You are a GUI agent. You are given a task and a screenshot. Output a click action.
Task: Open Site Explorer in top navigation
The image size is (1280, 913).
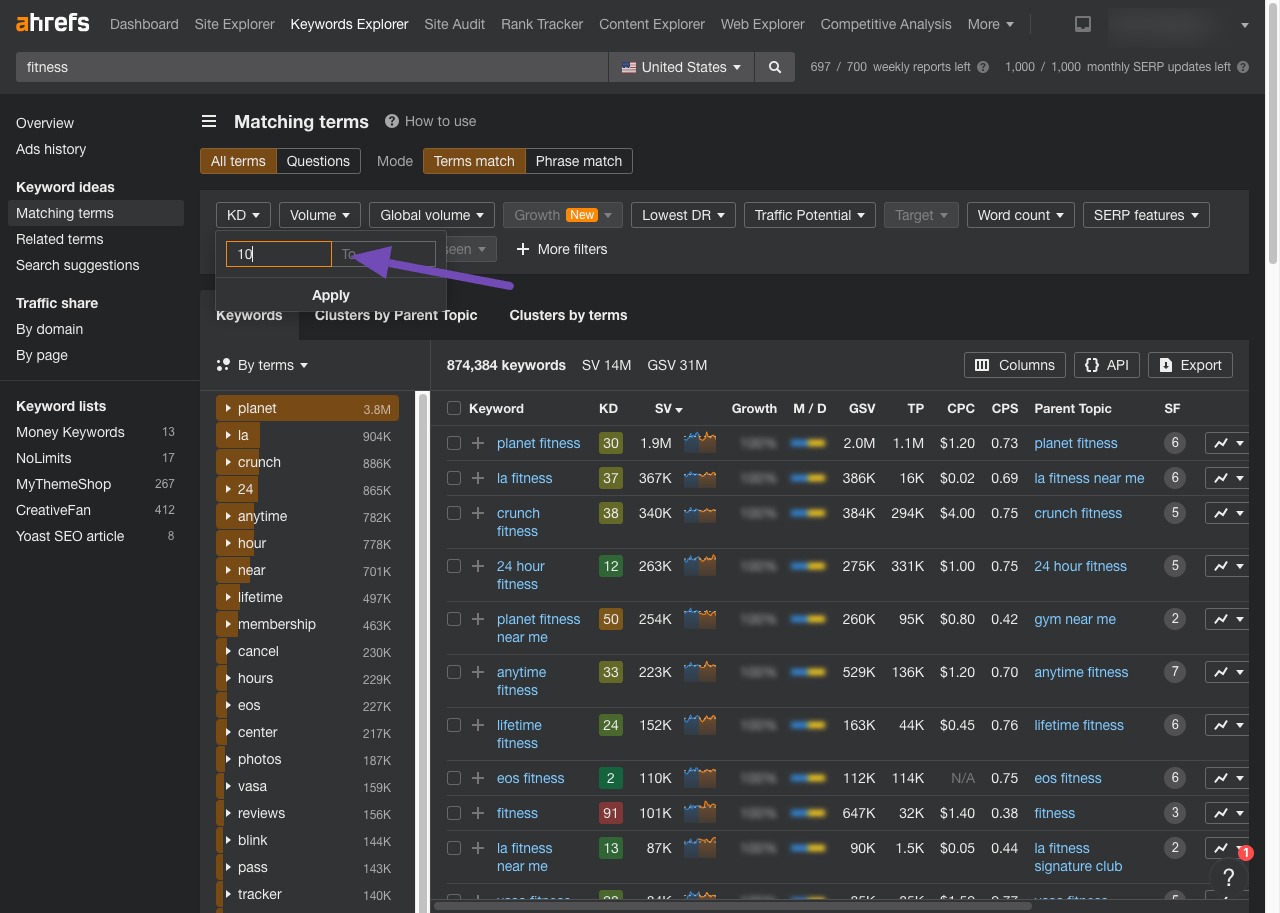[x=234, y=24]
